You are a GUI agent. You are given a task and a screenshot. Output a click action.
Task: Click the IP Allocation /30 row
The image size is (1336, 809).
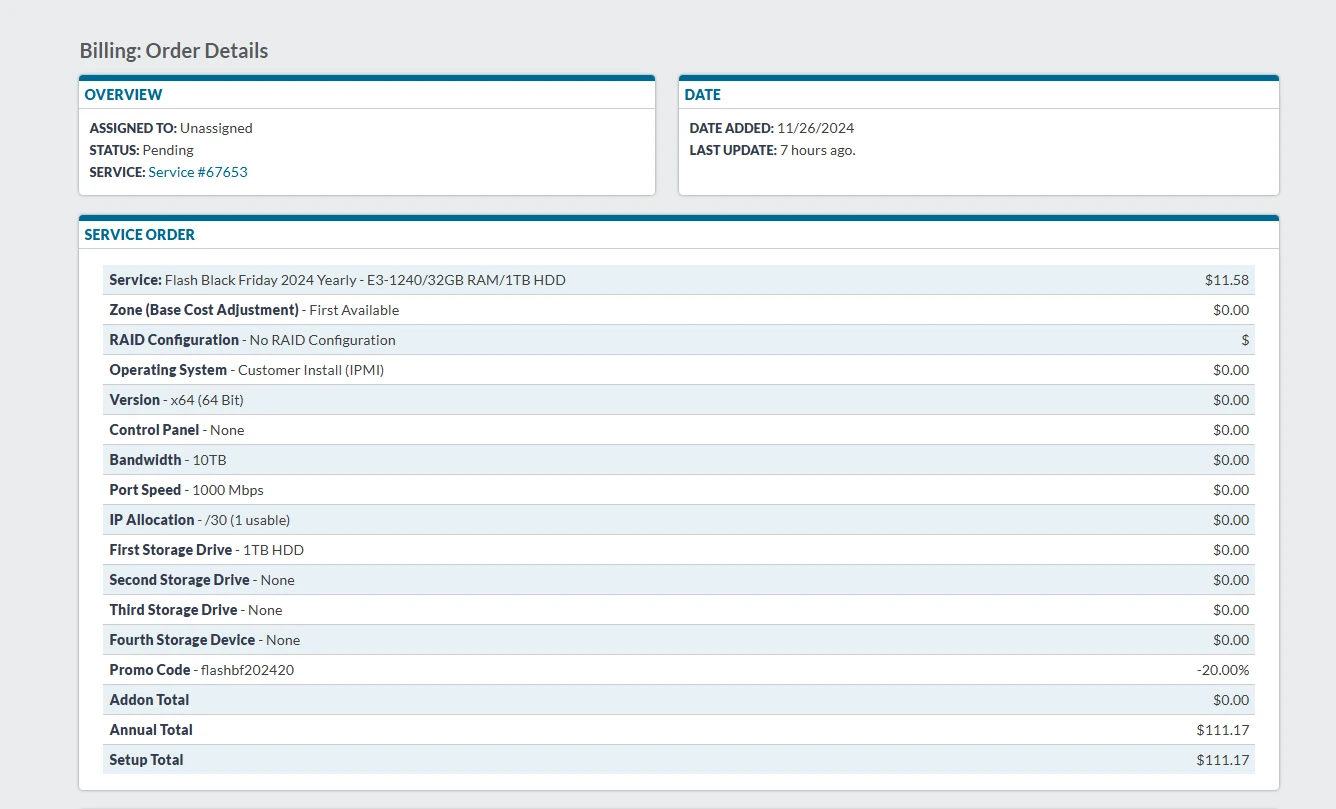199,520
